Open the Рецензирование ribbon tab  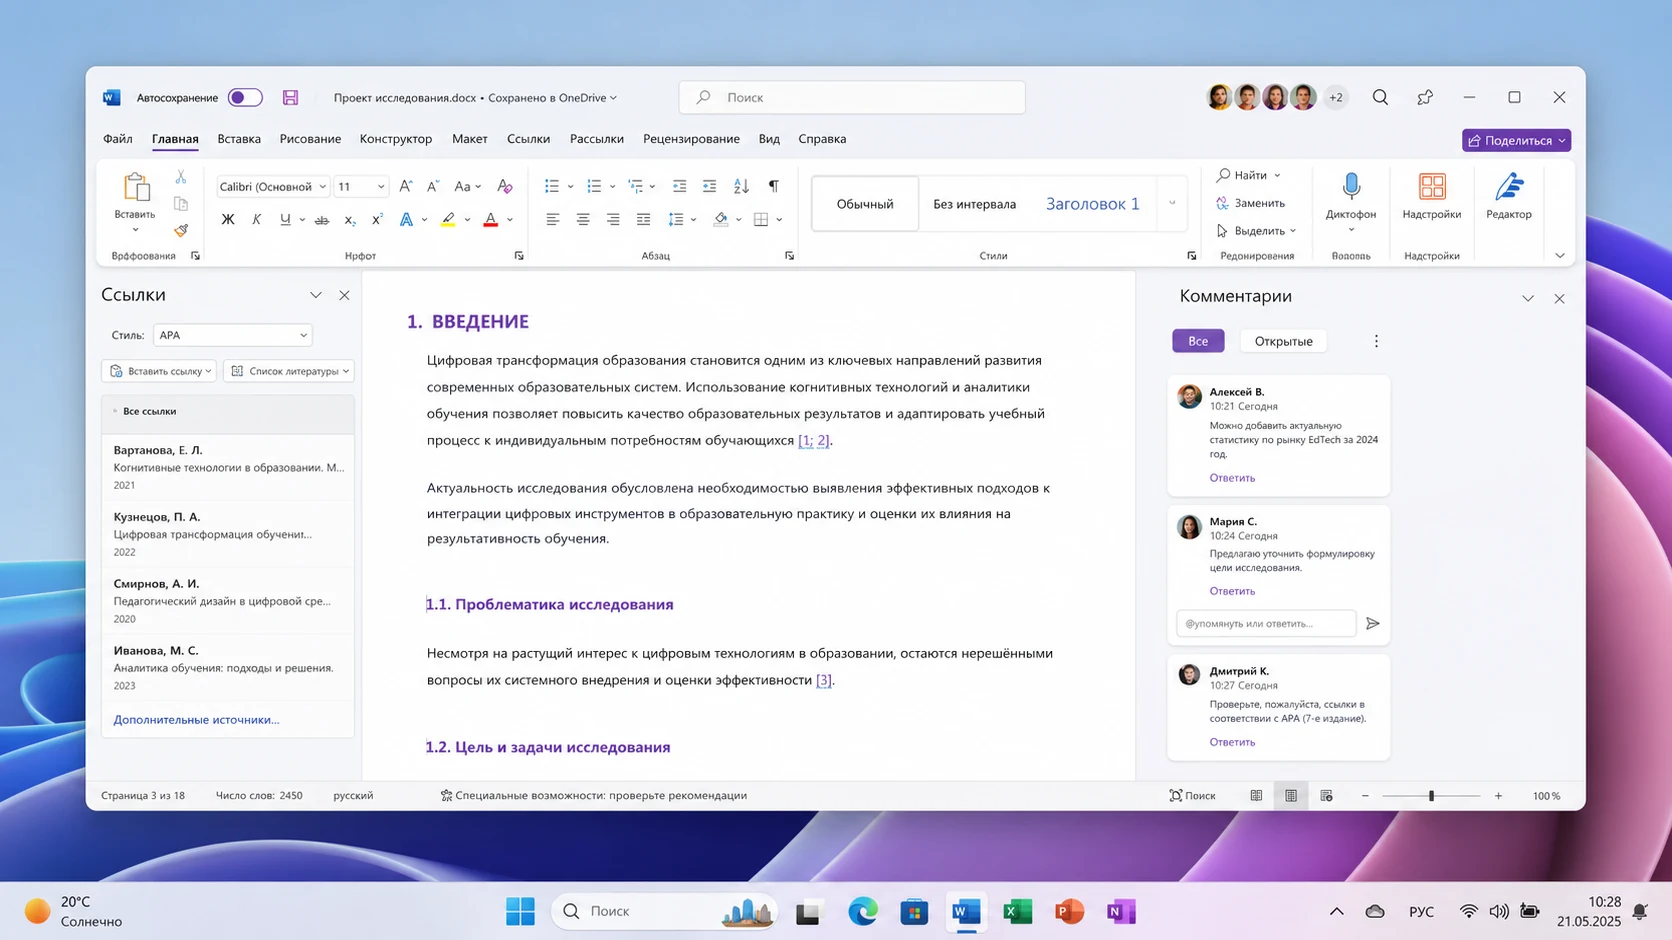(x=691, y=139)
